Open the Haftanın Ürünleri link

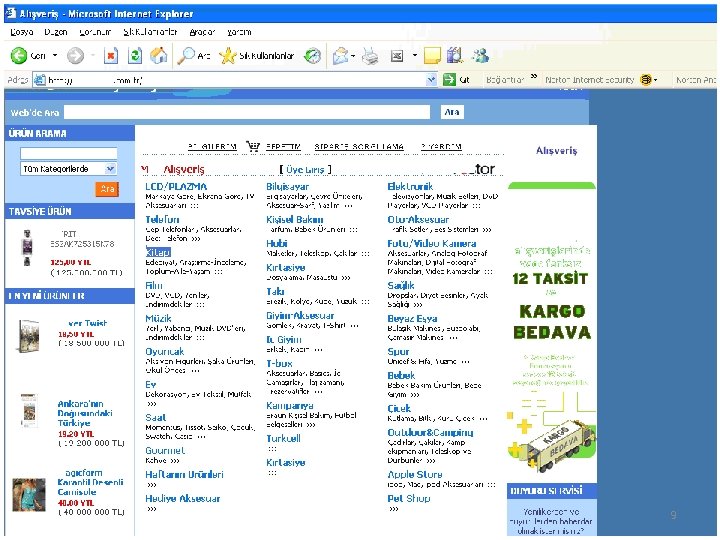click(184, 474)
